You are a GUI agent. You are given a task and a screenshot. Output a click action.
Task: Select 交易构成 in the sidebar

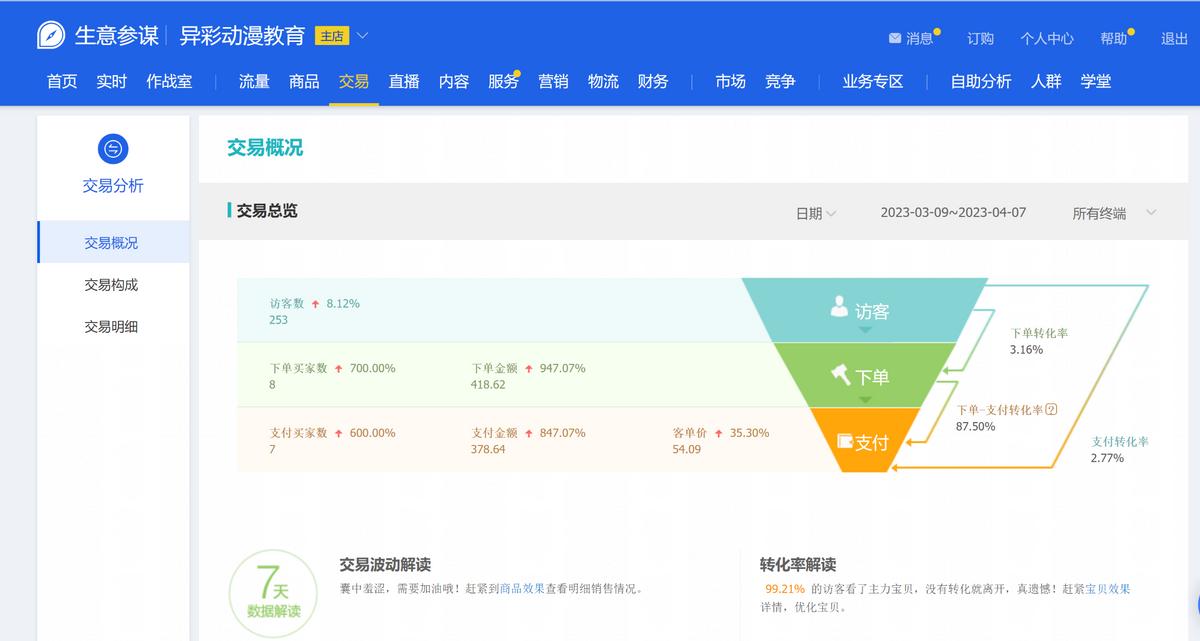tap(111, 285)
